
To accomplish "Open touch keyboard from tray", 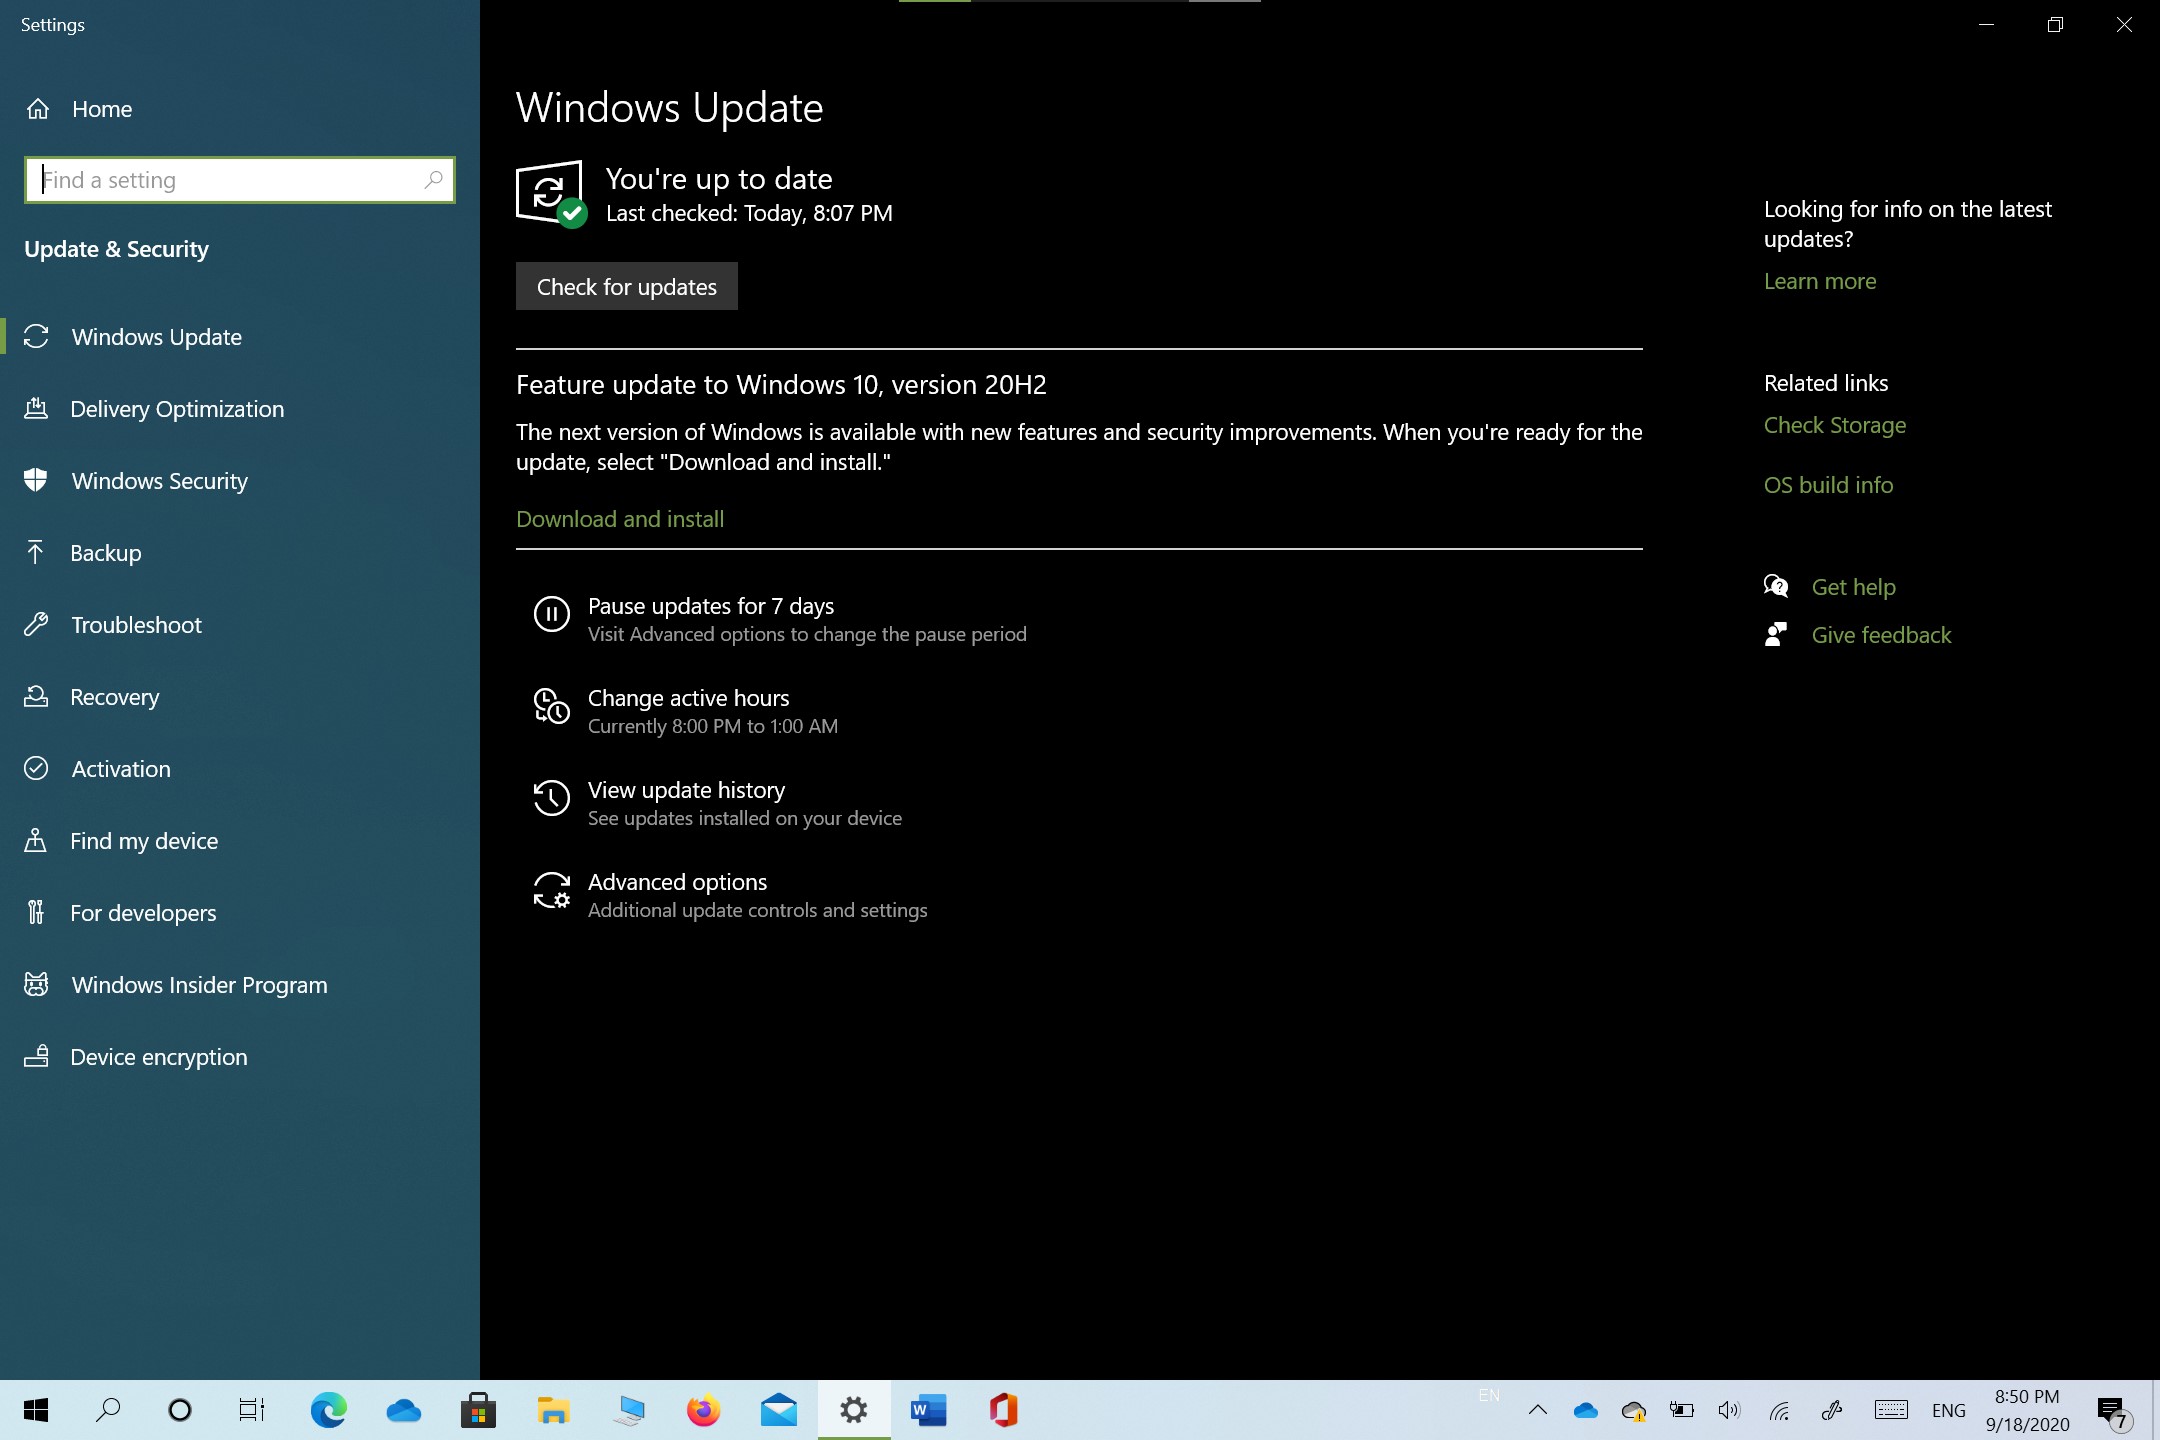I will click(1890, 1410).
